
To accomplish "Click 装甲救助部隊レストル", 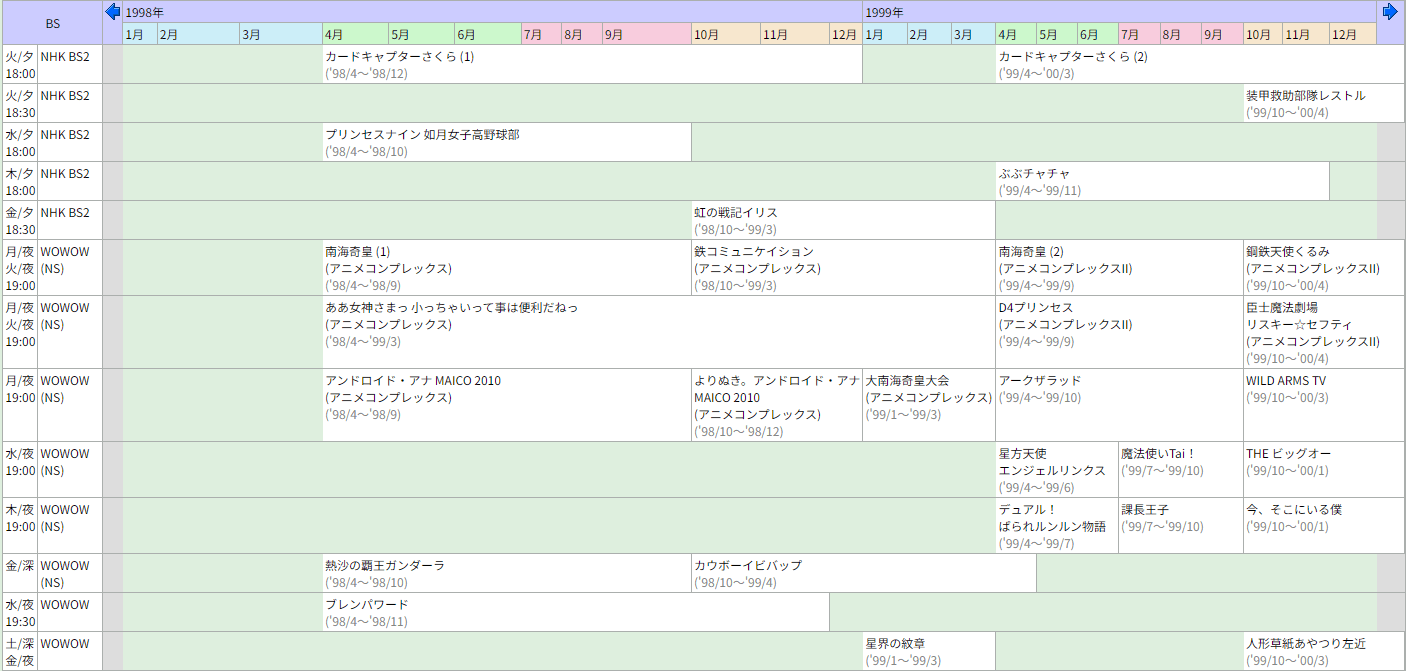I will click(x=1305, y=96).
